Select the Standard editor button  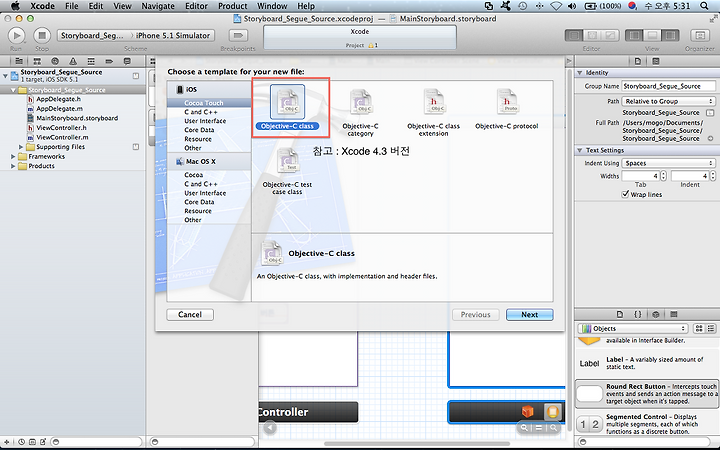click(x=574, y=35)
